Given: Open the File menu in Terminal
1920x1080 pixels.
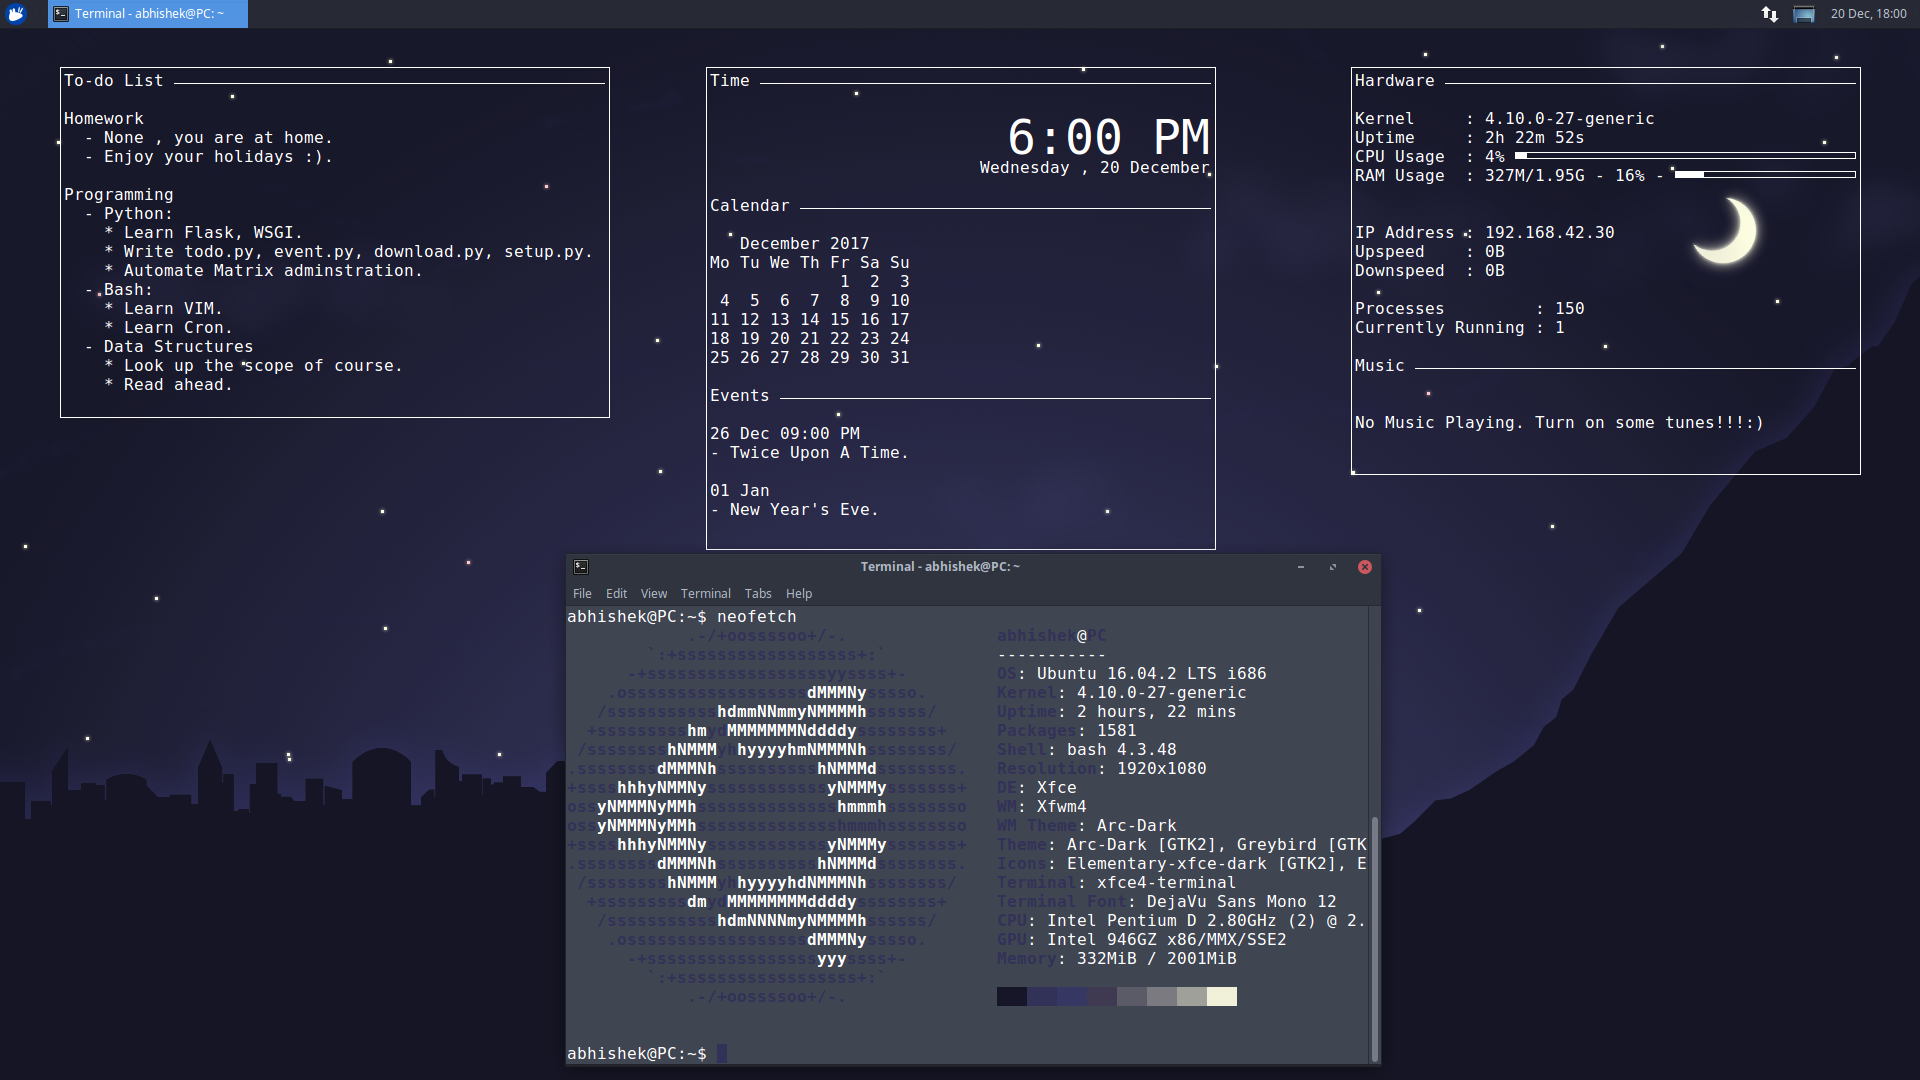Looking at the screenshot, I should pyautogui.click(x=582, y=594).
